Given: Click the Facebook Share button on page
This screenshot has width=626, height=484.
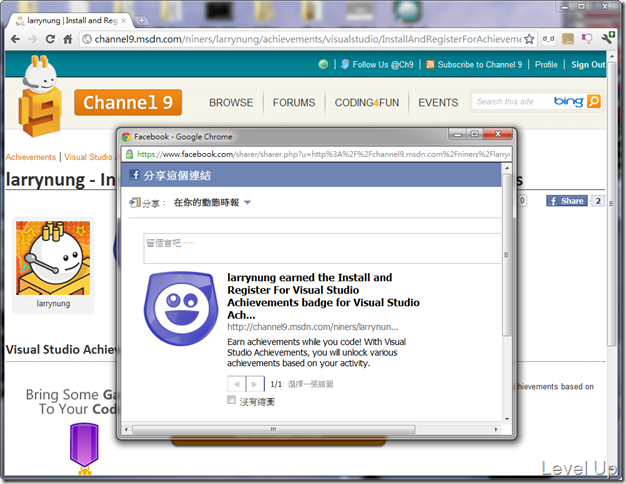Looking at the screenshot, I should coord(567,201).
